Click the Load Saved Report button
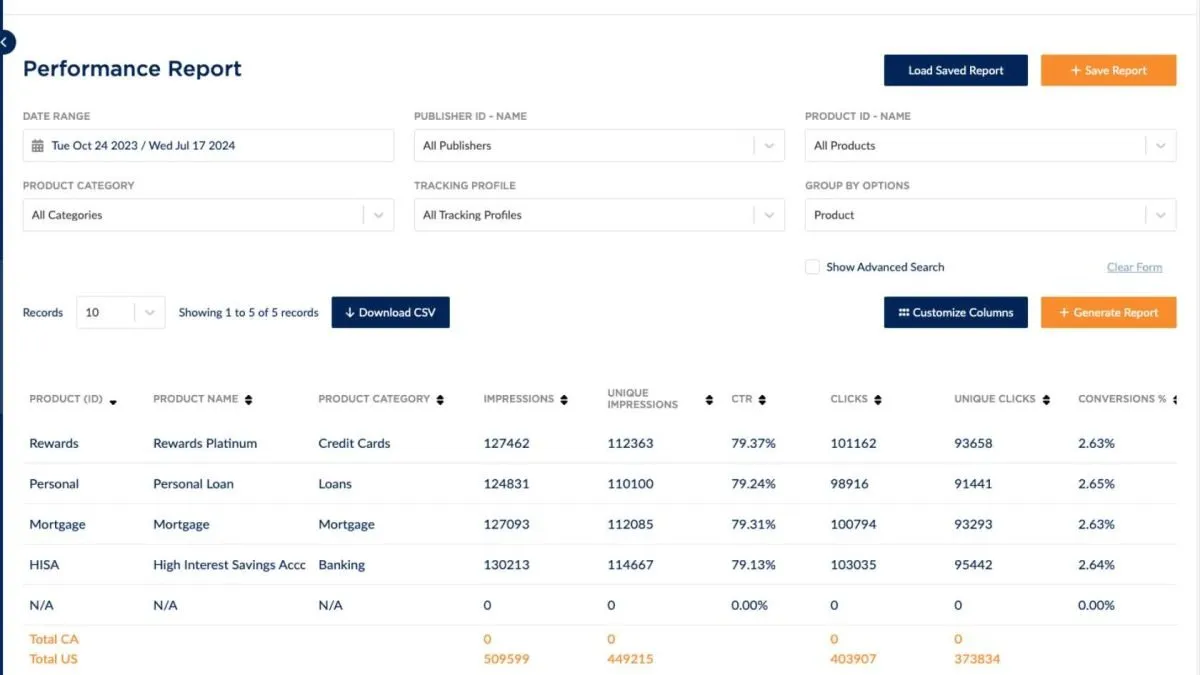 [x=955, y=70]
